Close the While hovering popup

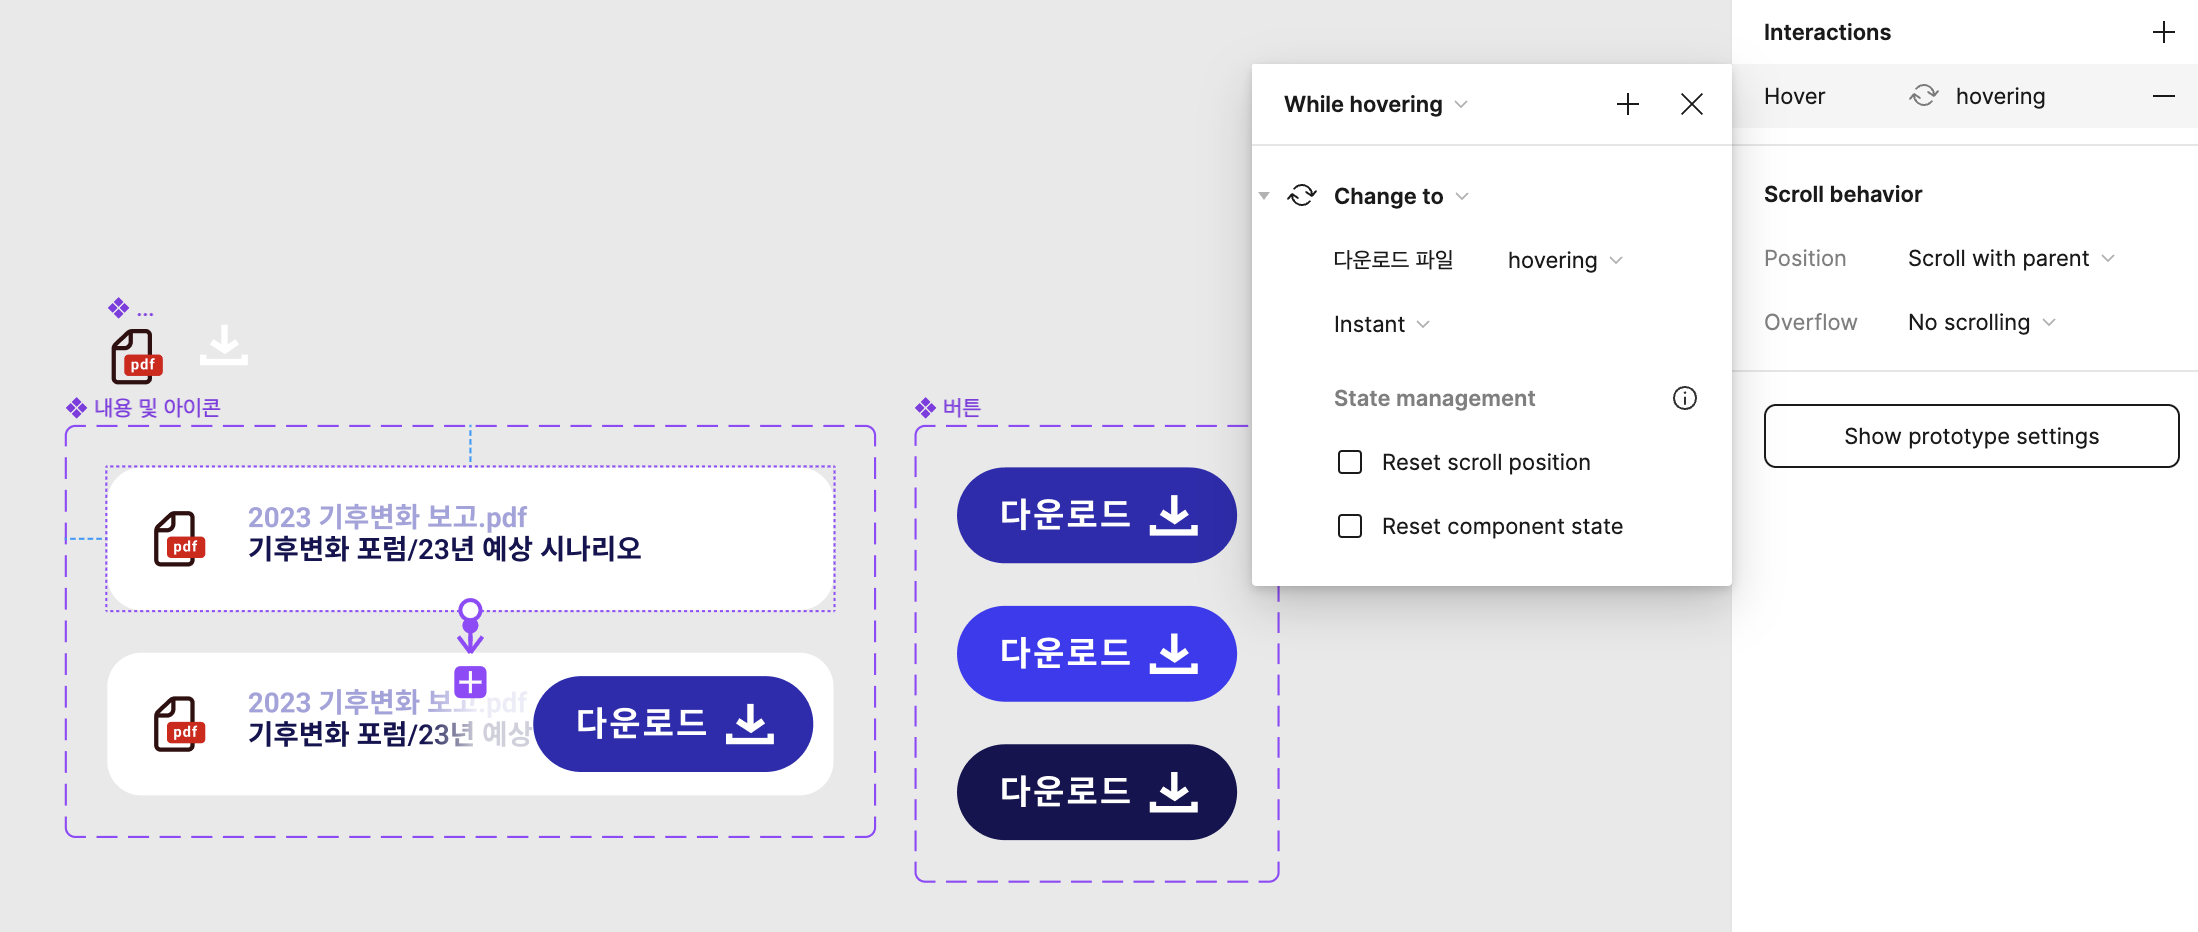pyautogui.click(x=1692, y=104)
